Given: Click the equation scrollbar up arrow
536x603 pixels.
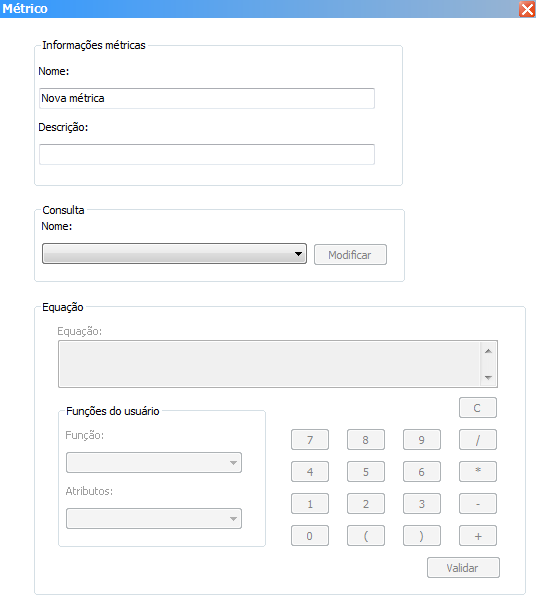Looking at the screenshot, I should (x=488, y=351).
